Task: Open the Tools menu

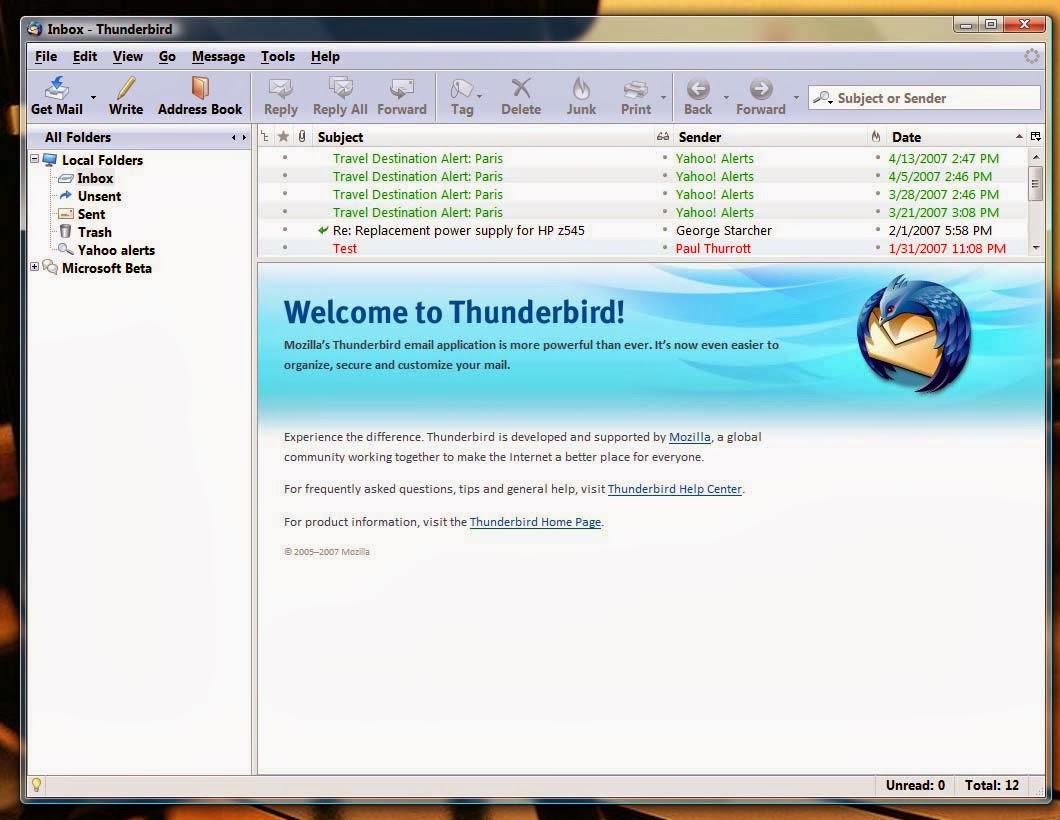Action: 277,56
